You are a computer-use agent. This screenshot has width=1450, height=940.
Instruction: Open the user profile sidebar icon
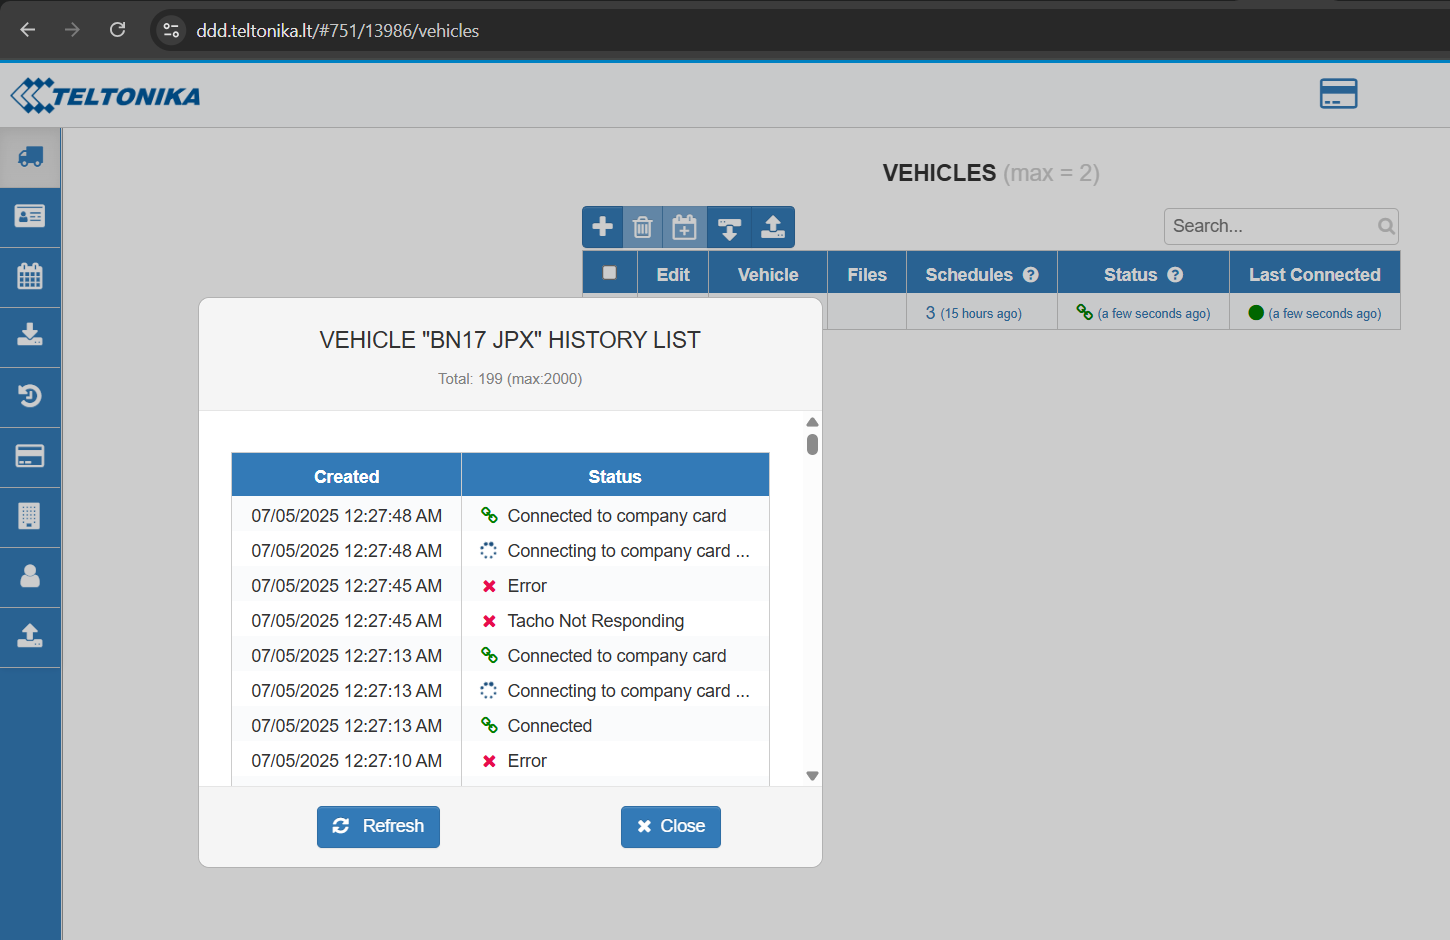(x=30, y=576)
